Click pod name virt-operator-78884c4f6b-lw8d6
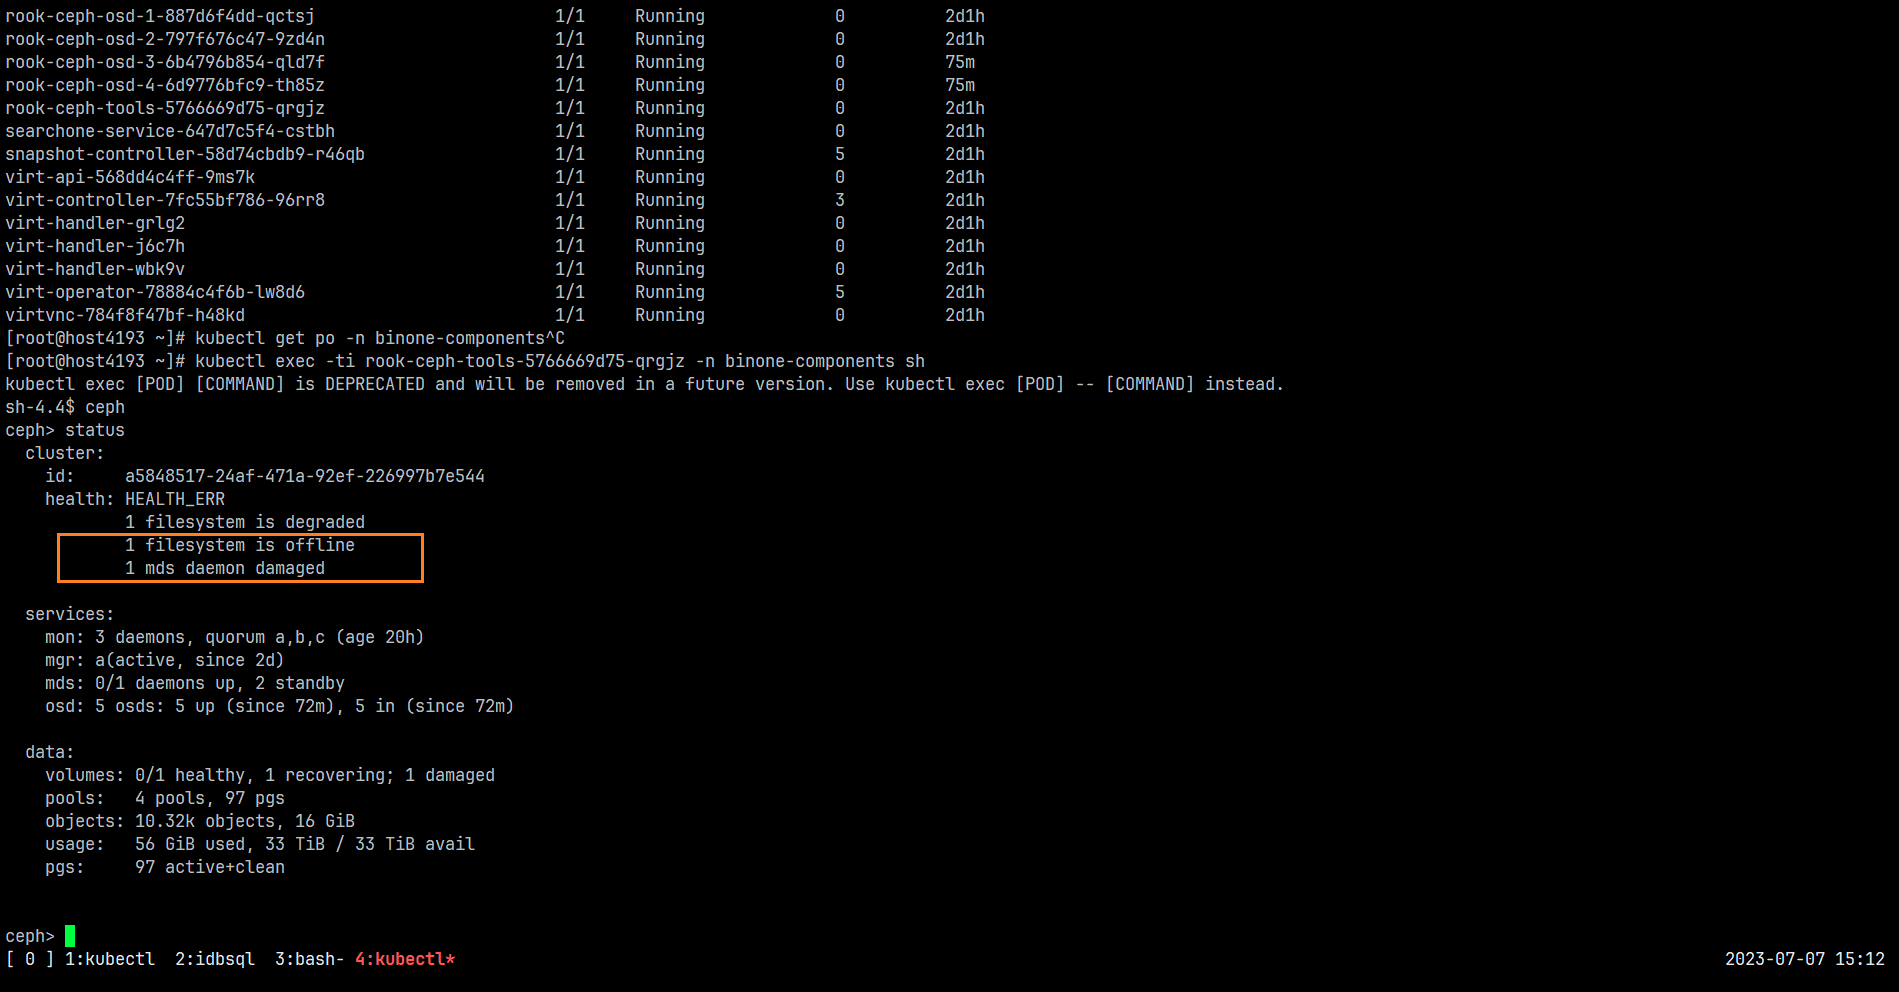The width and height of the screenshot is (1899, 992). click(x=155, y=292)
